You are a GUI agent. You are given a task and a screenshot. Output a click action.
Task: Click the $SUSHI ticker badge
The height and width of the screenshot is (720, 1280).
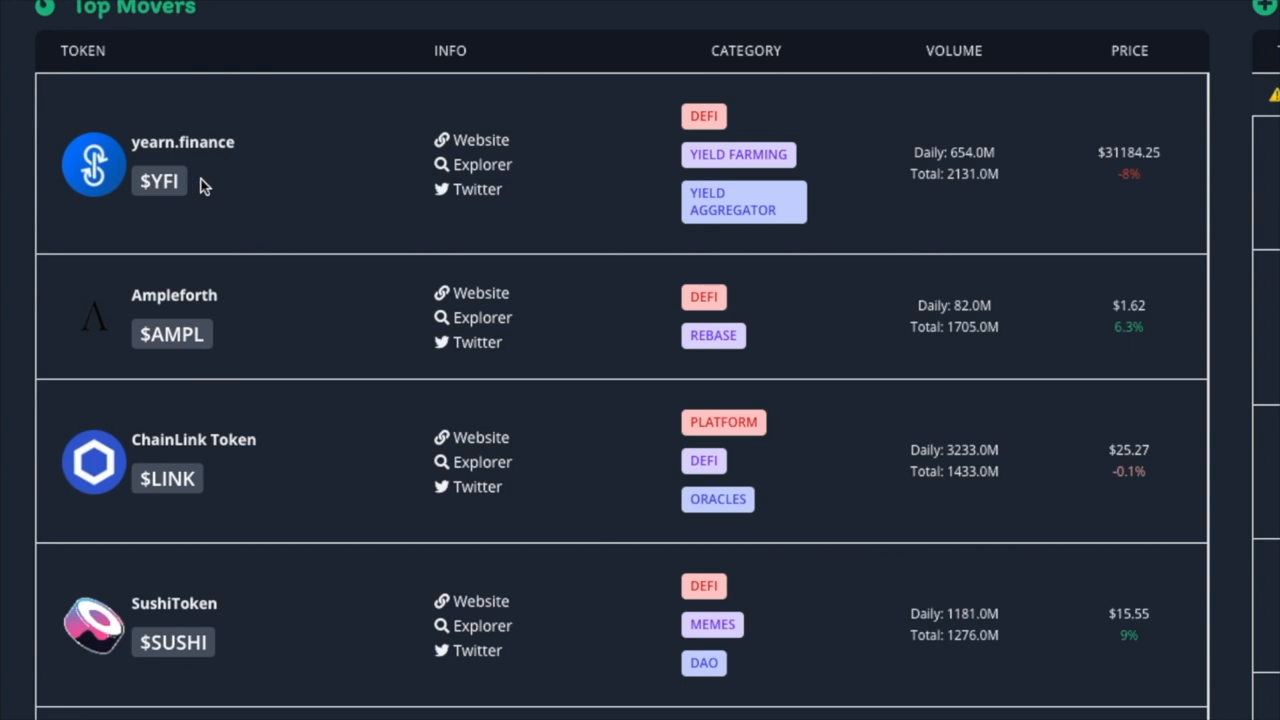[x=173, y=642]
